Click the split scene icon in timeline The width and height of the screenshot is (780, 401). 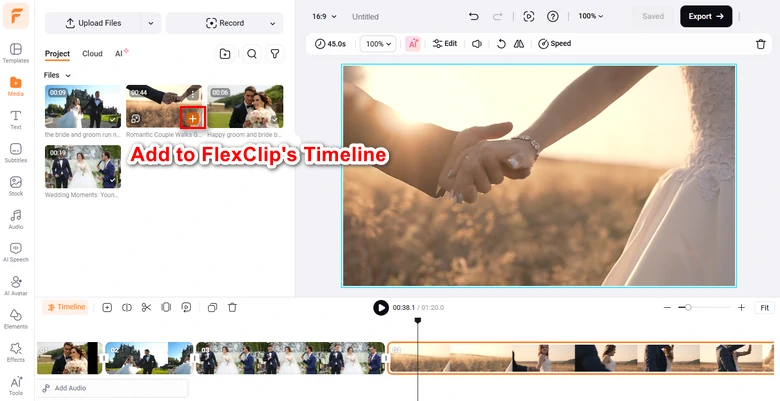127,307
